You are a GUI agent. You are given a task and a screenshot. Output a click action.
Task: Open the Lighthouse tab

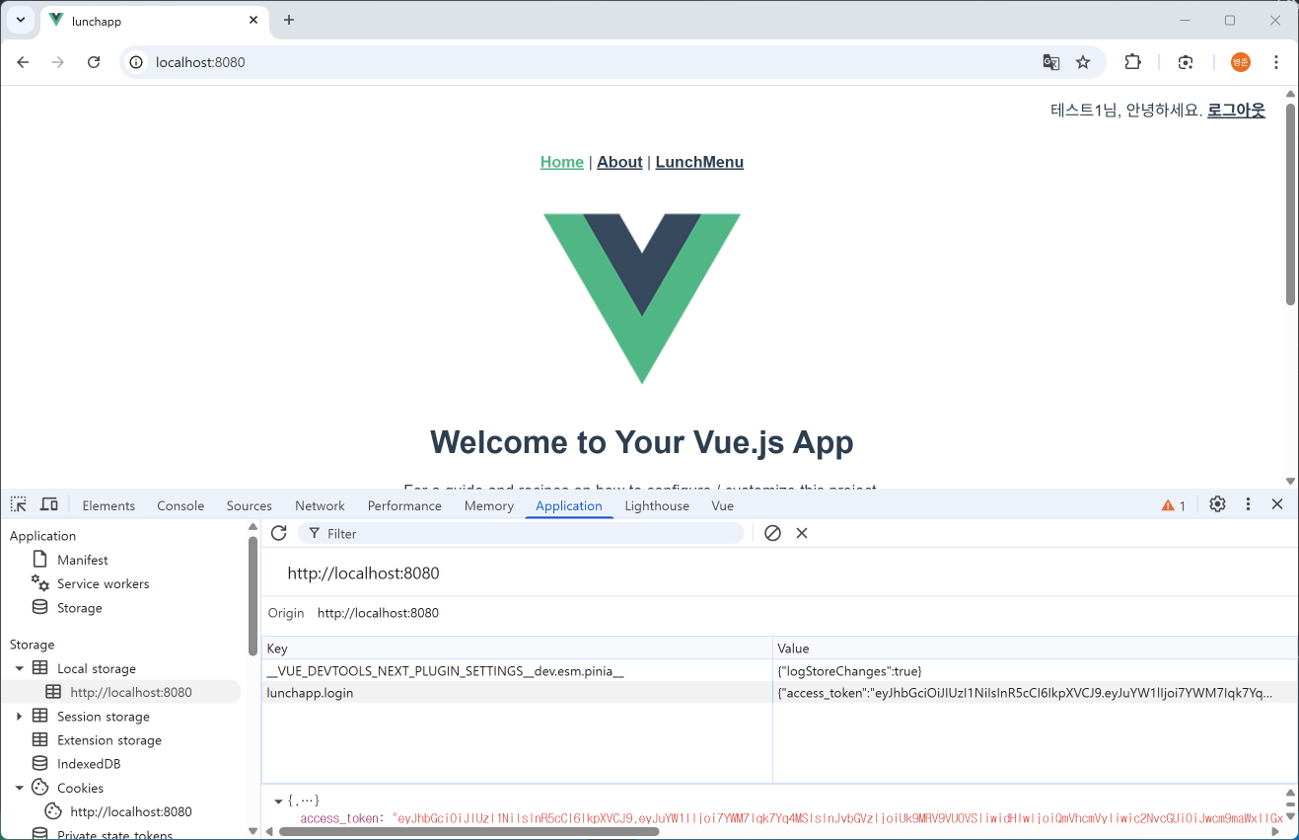(657, 506)
